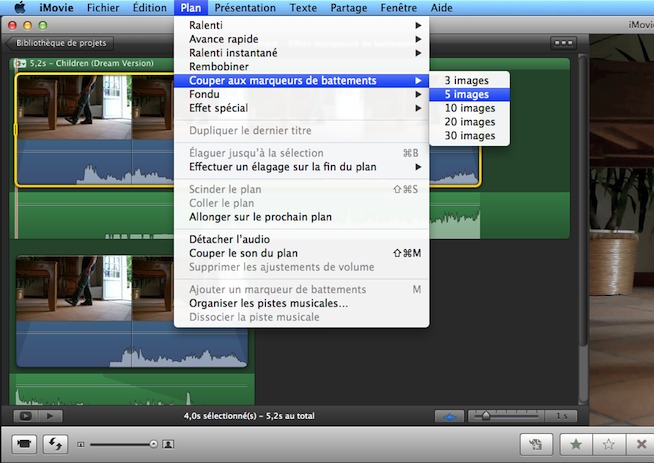
Task: Expand the Effet spécial submenu
Action: (x=302, y=108)
